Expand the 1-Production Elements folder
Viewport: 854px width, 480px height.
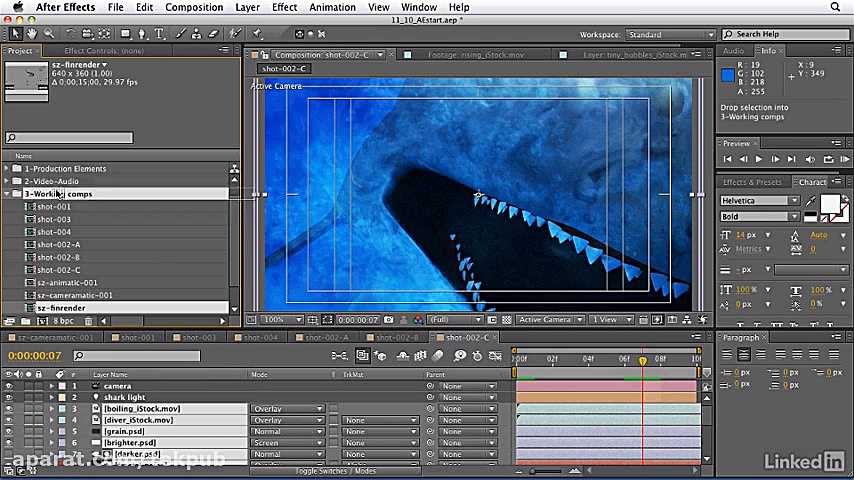point(7,168)
